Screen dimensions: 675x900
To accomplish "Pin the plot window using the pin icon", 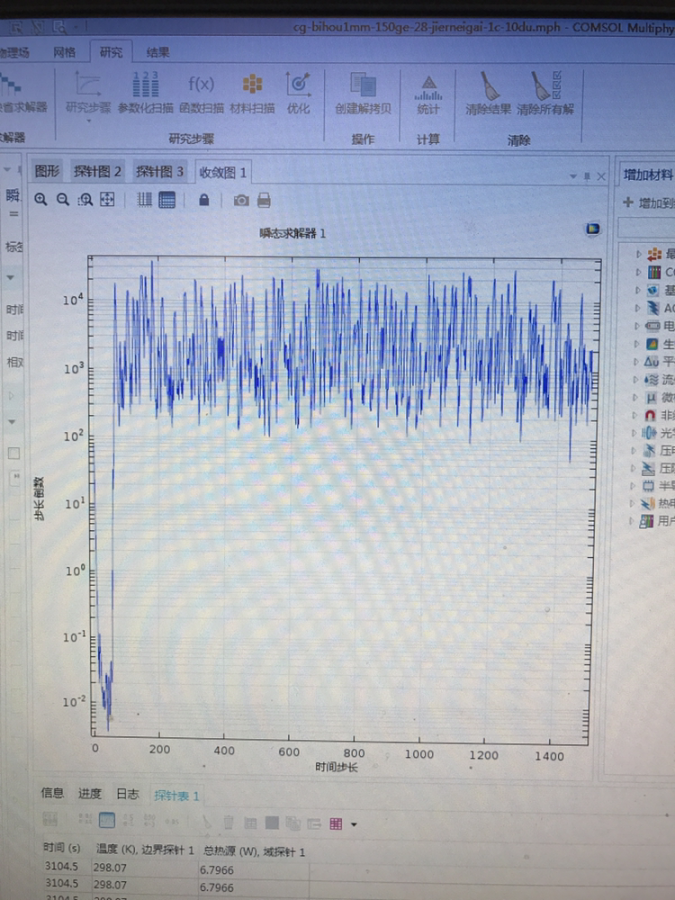I will click(x=587, y=176).
